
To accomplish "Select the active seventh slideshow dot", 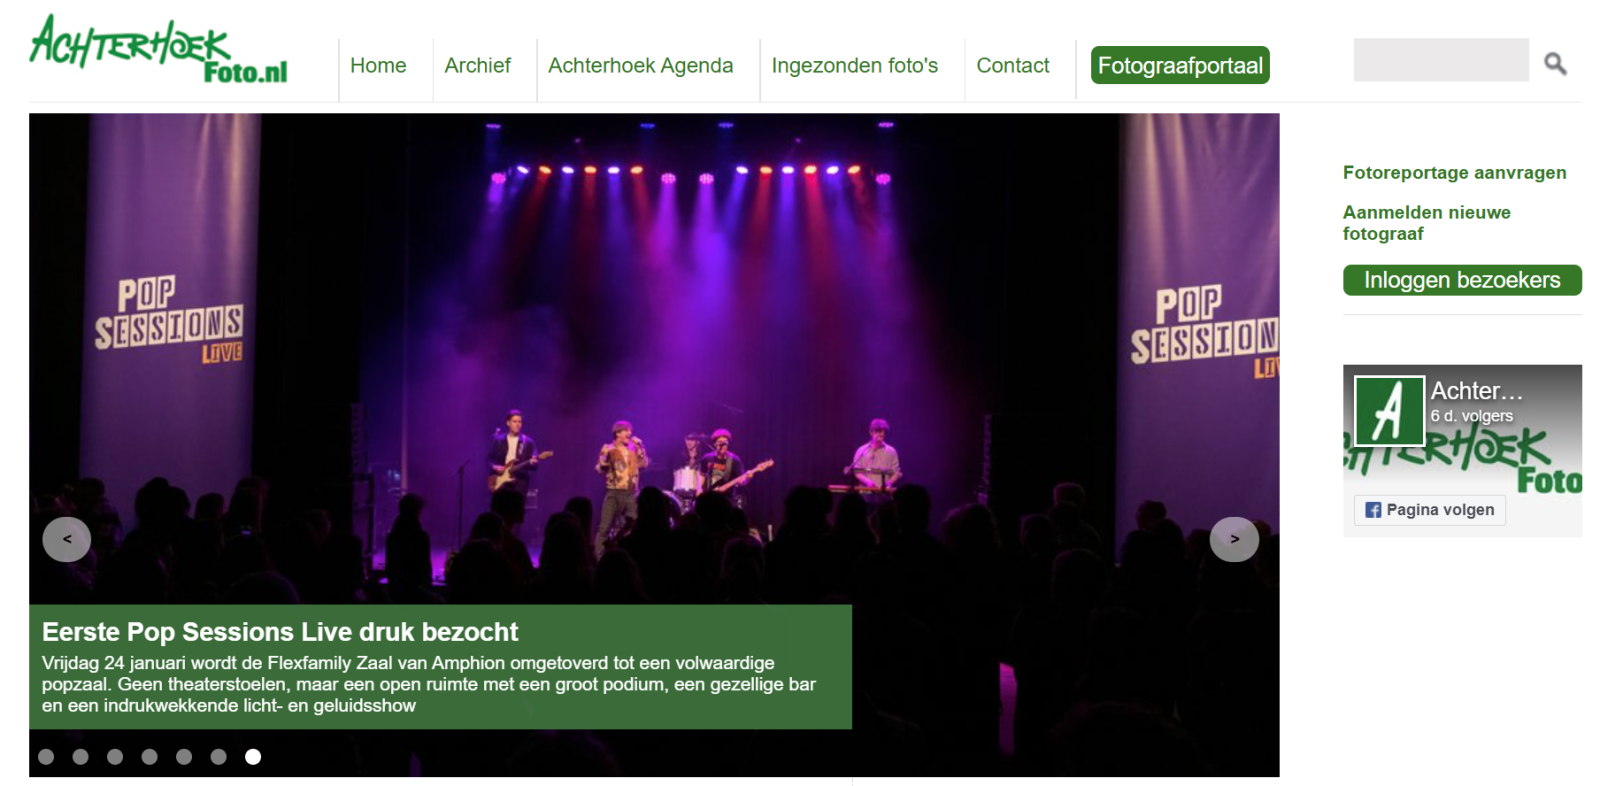I will tap(253, 757).
